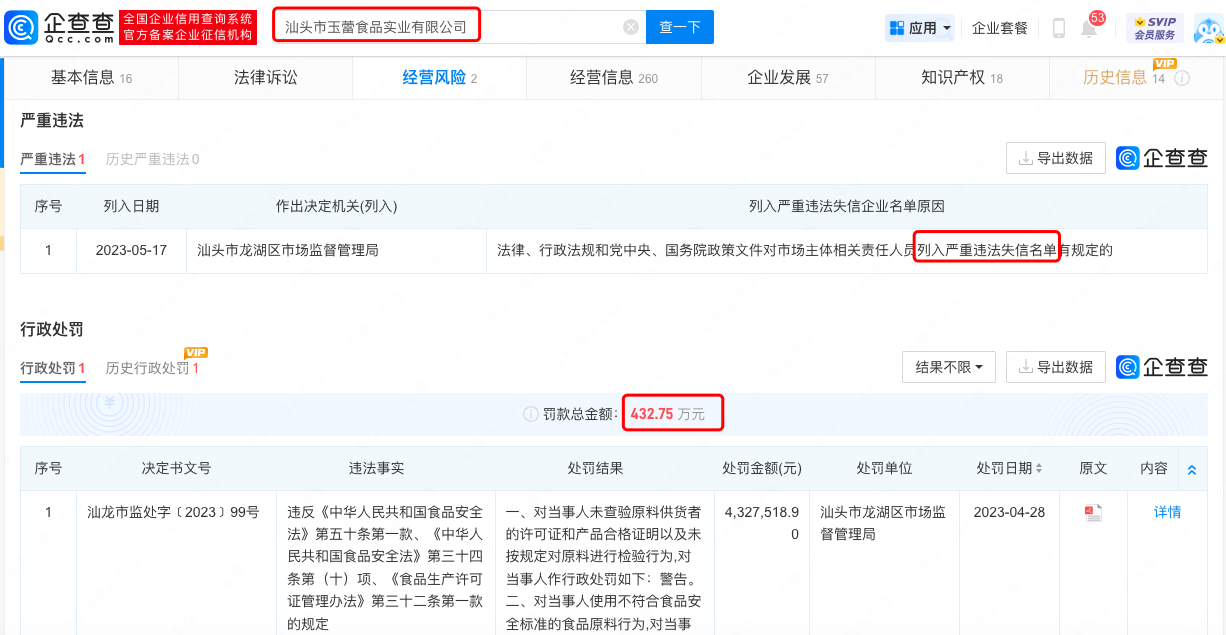This screenshot has width=1226, height=635.
Task: Click the 列入严重违法失信企业名单原因 header
Action: pos(847,206)
